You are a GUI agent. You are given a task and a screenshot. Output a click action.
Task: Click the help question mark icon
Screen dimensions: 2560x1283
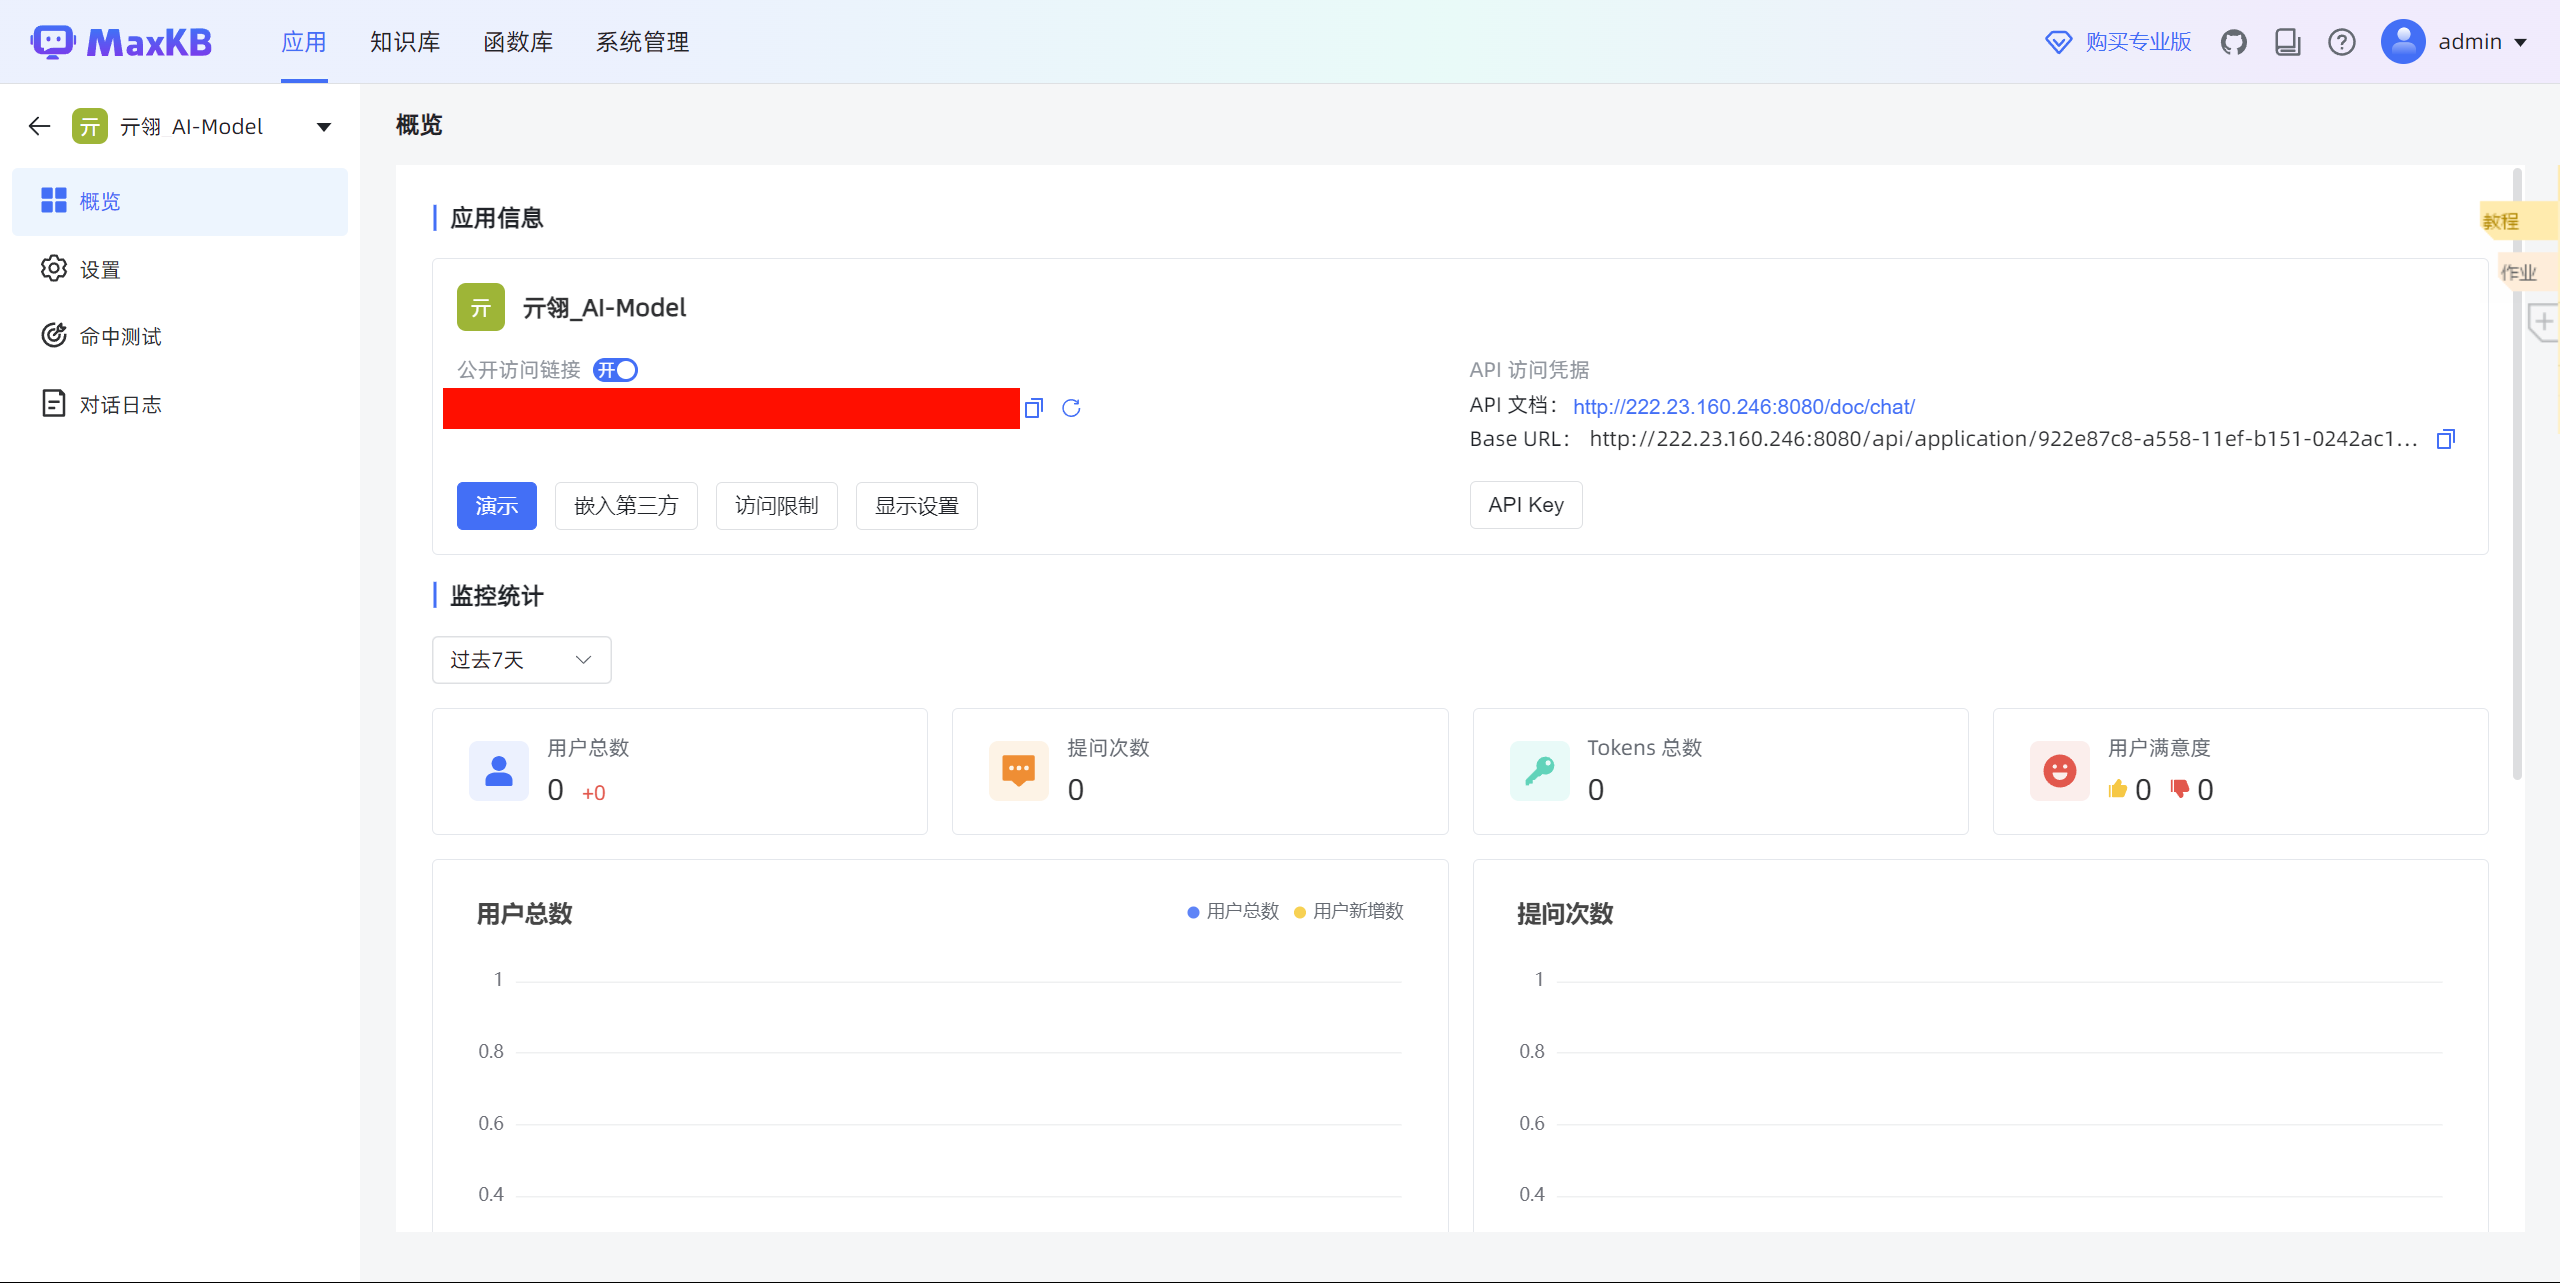point(2341,42)
